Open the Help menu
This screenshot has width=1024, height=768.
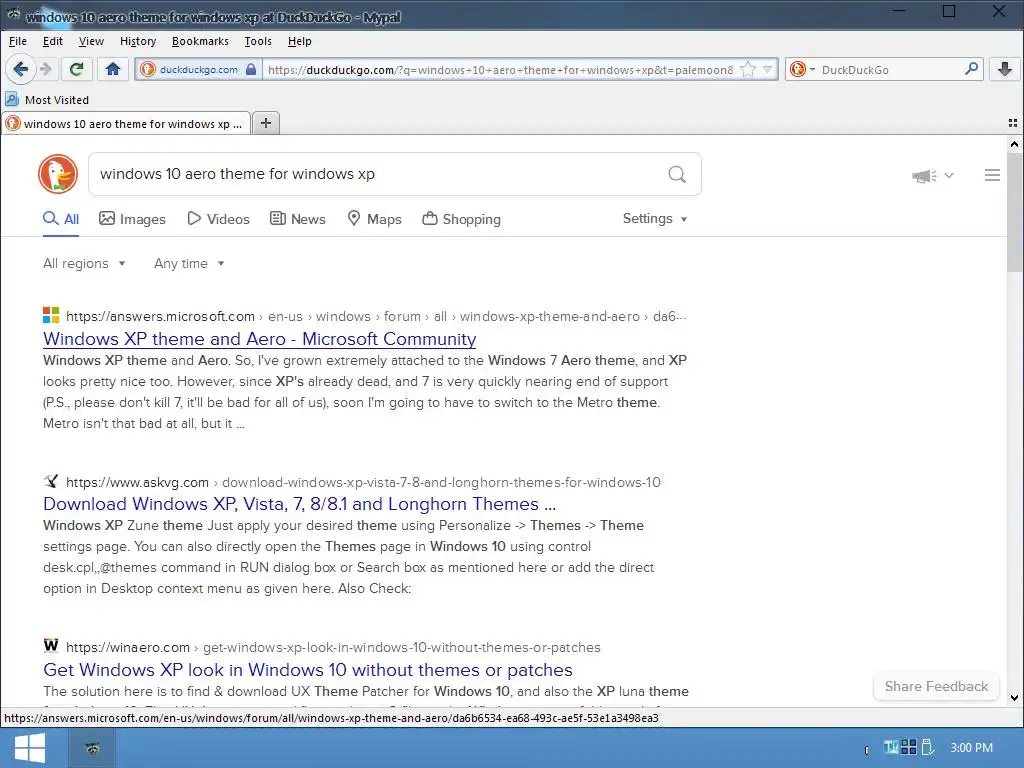click(x=300, y=41)
